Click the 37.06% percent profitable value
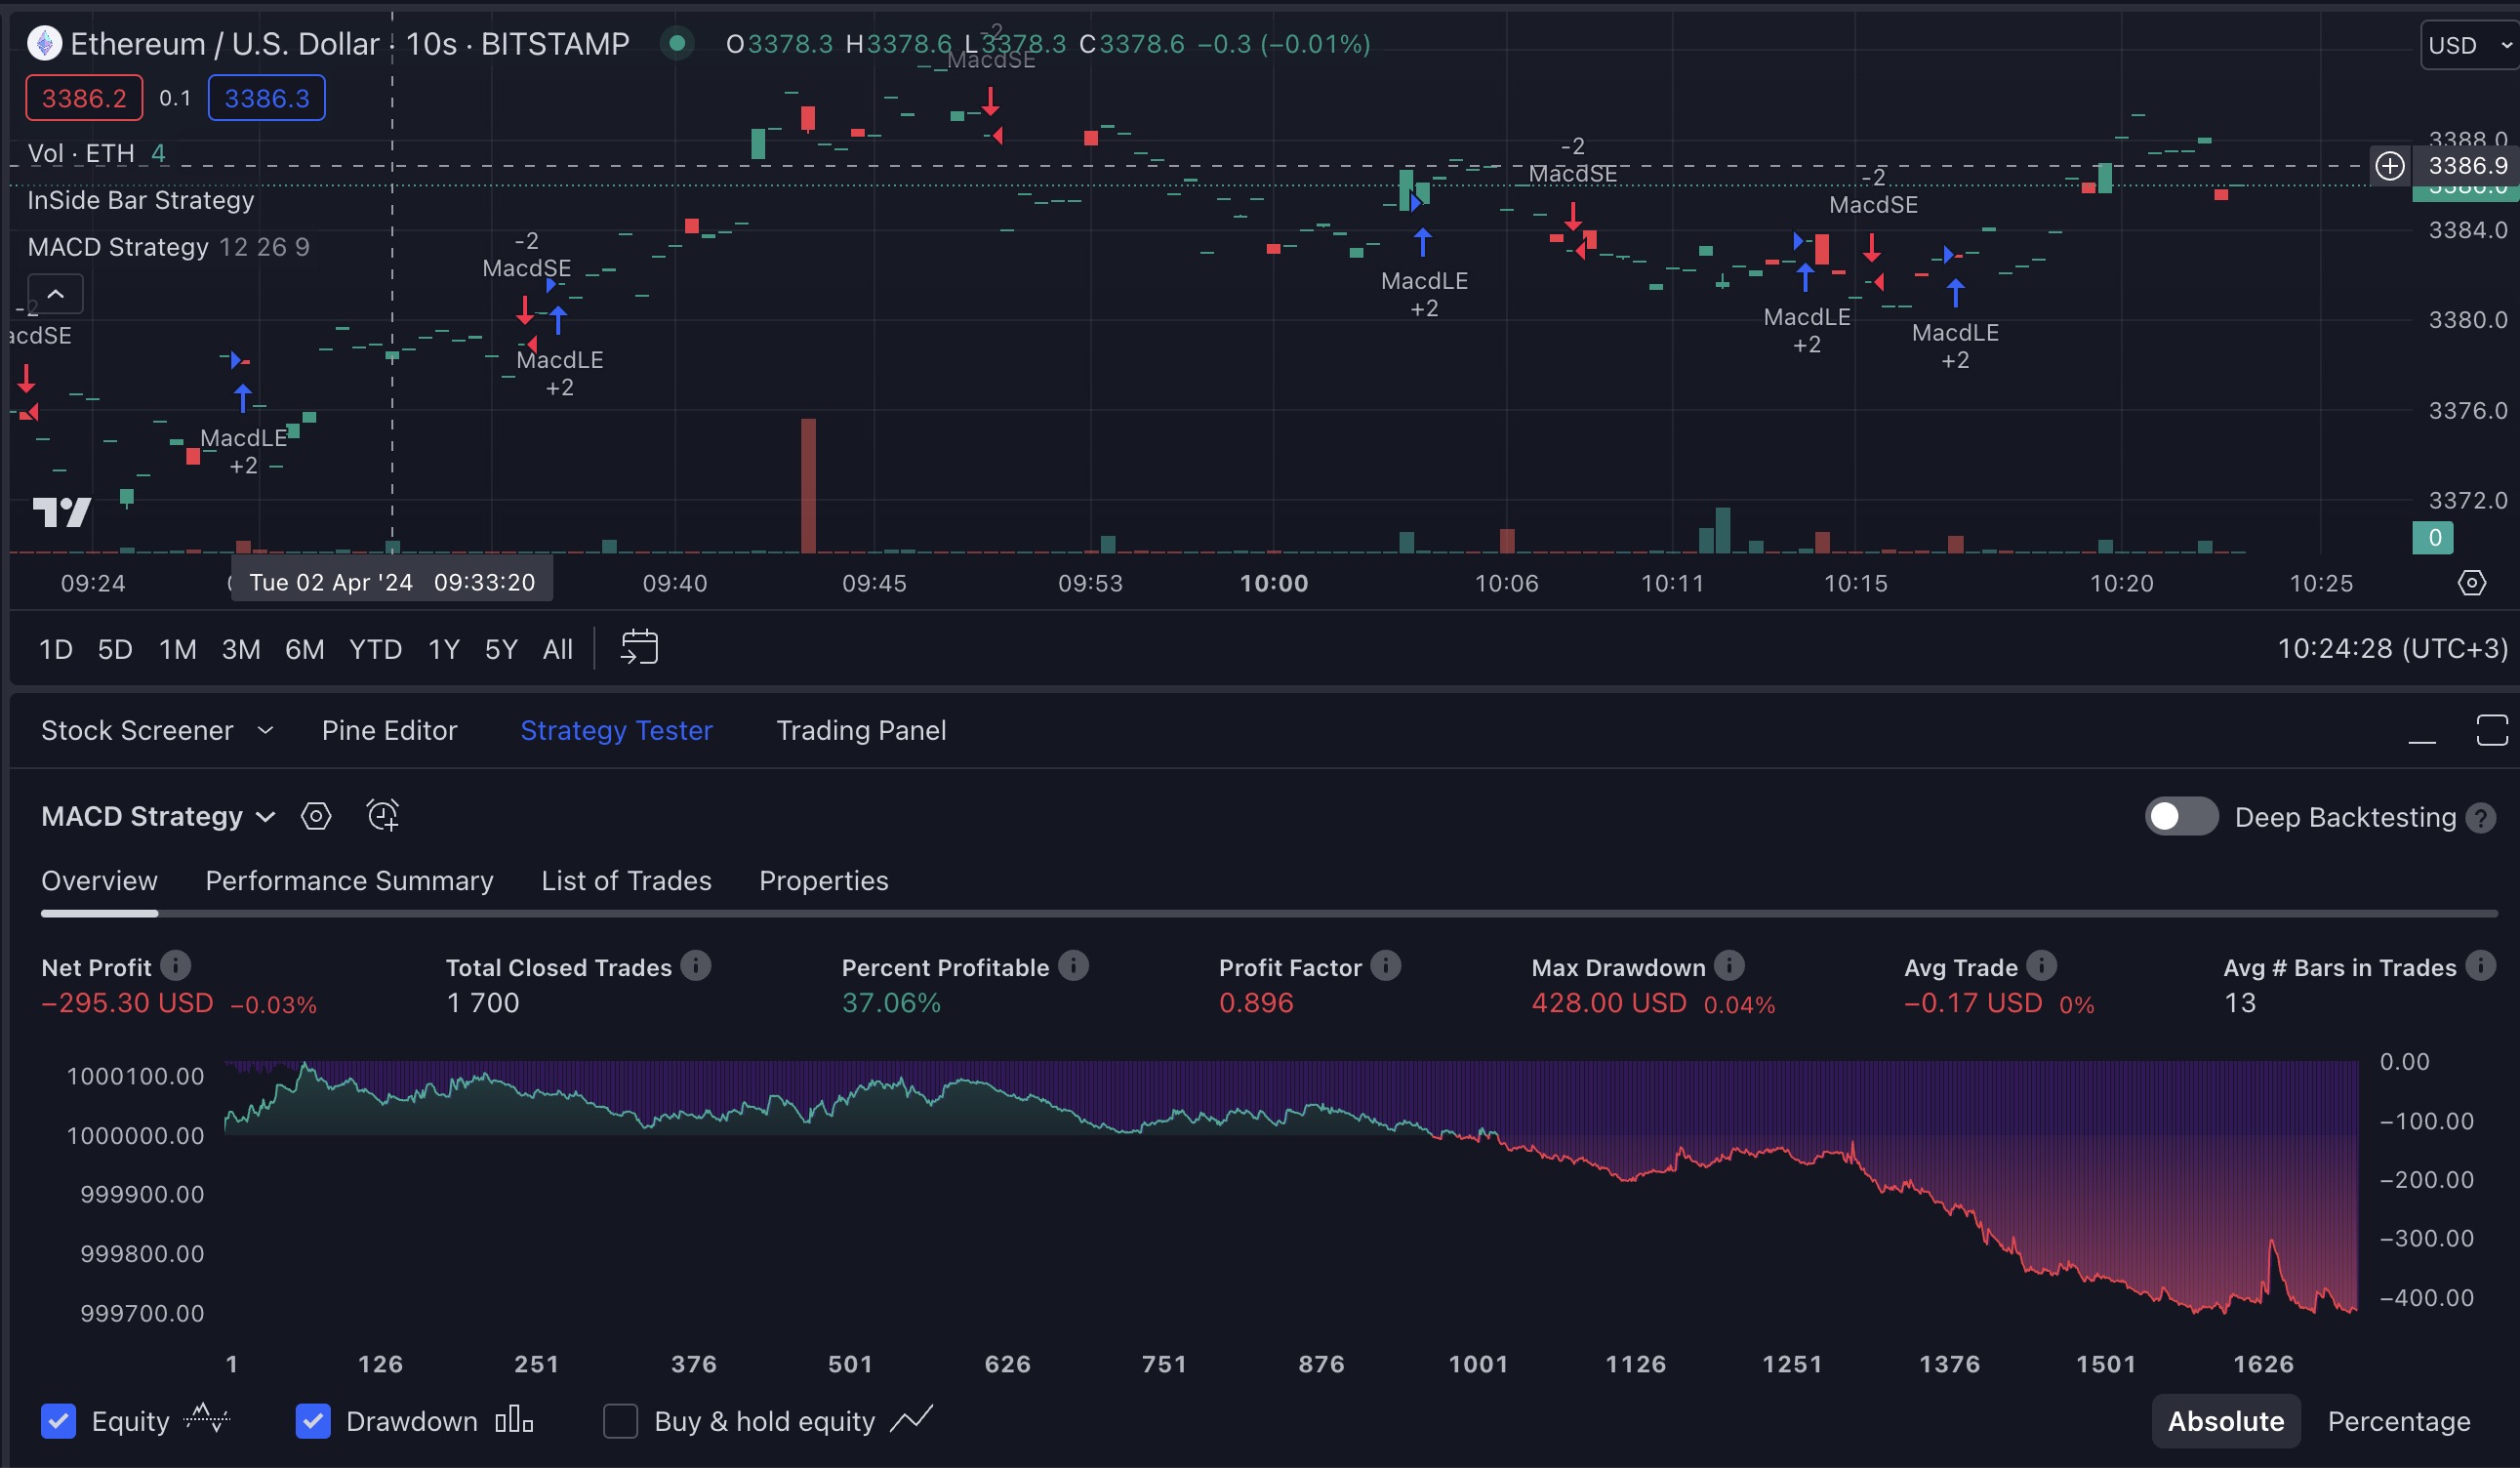Image resolution: width=2520 pixels, height=1468 pixels. pos(891,1003)
